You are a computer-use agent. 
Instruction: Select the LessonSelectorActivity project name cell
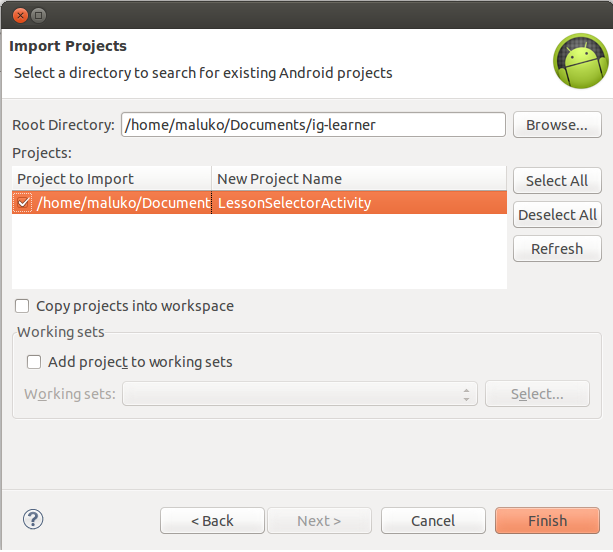tap(359, 203)
